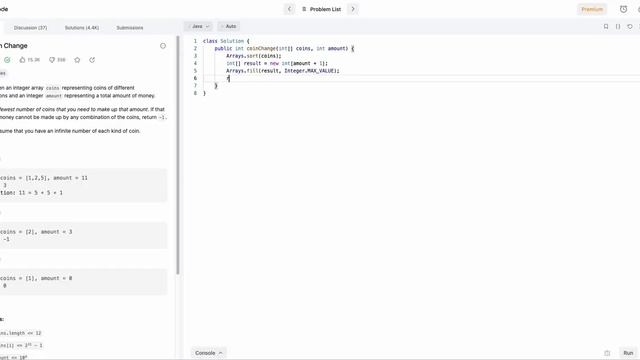Image resolution: width=640 pixels, height=360 pixels.
Task: Click the curly braces format code icon
Action: 618,27
